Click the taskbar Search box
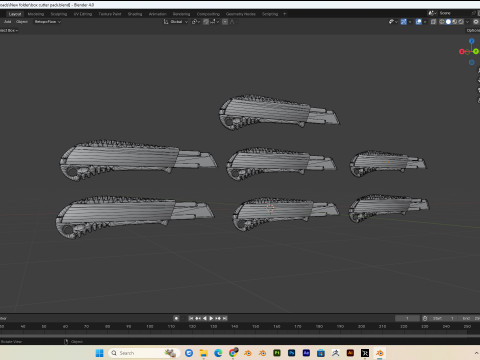This screenshot has width=480, height=360. click(x=144, y=353)
